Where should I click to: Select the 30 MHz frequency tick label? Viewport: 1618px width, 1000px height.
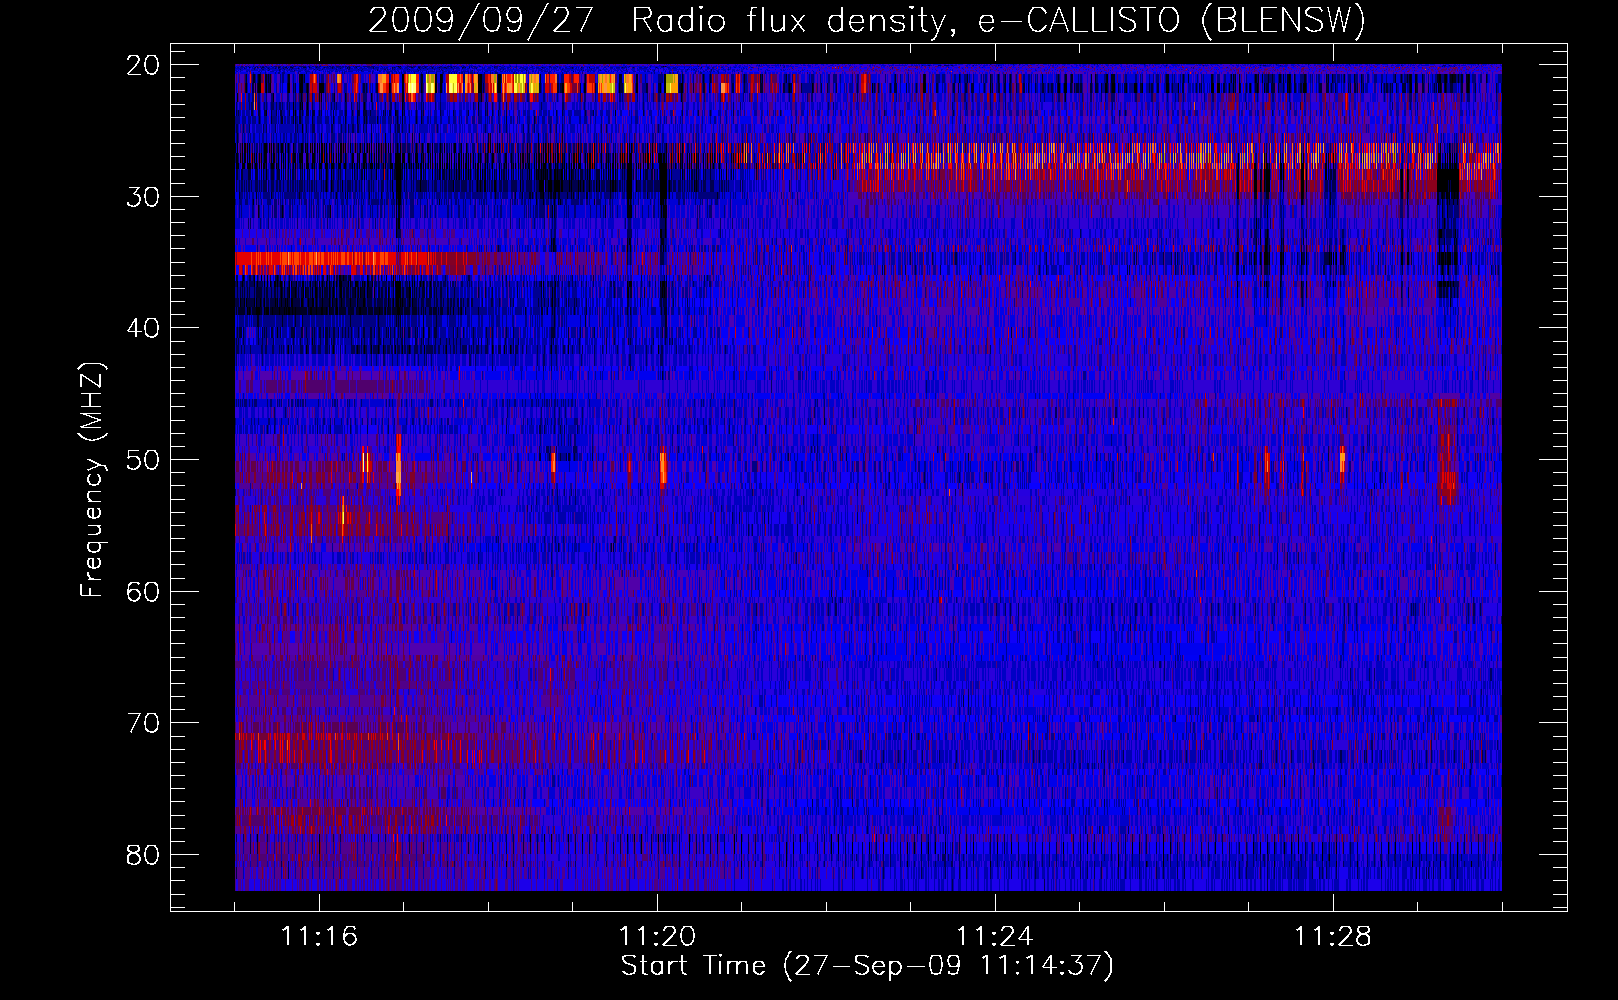point(144,197)
